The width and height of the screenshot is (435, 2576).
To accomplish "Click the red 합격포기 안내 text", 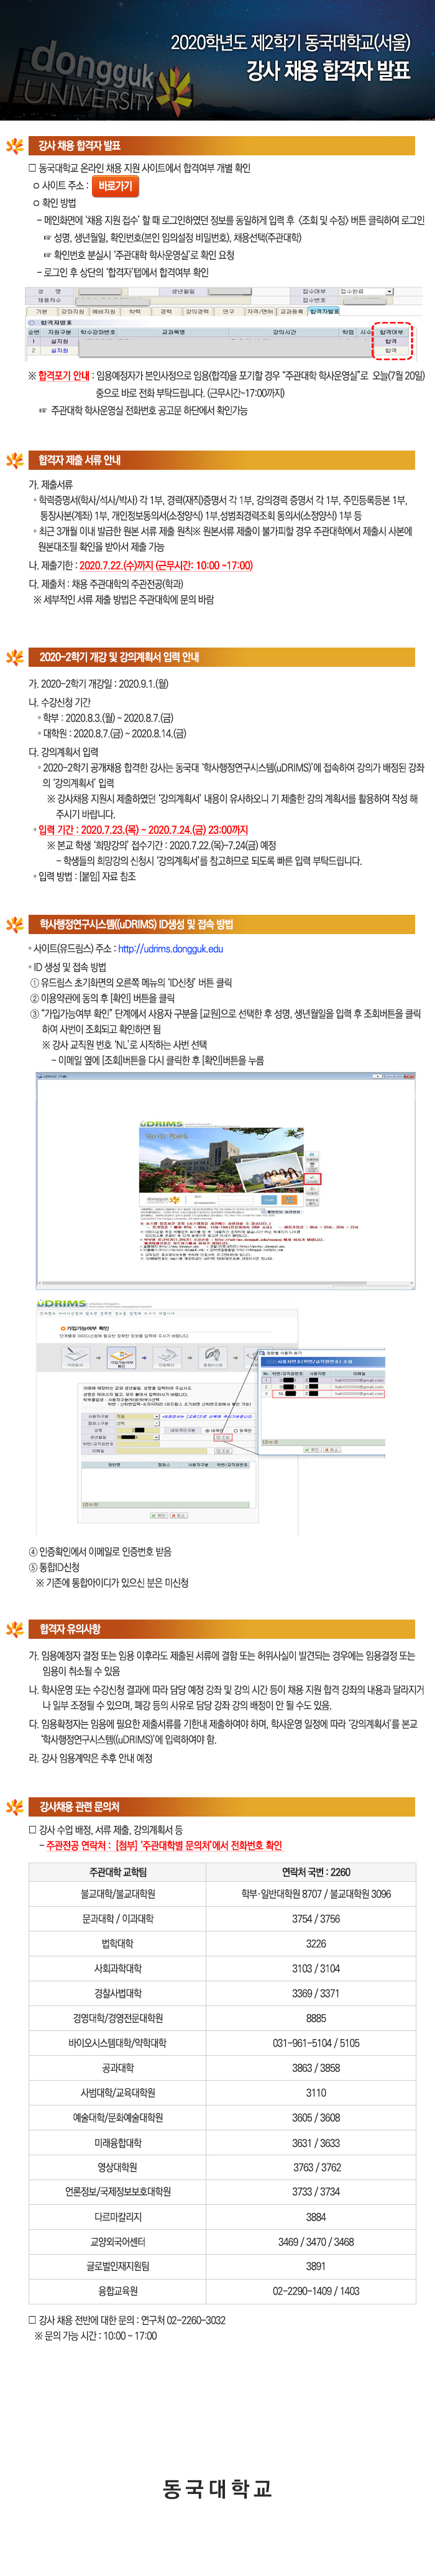I will [63, 376].
